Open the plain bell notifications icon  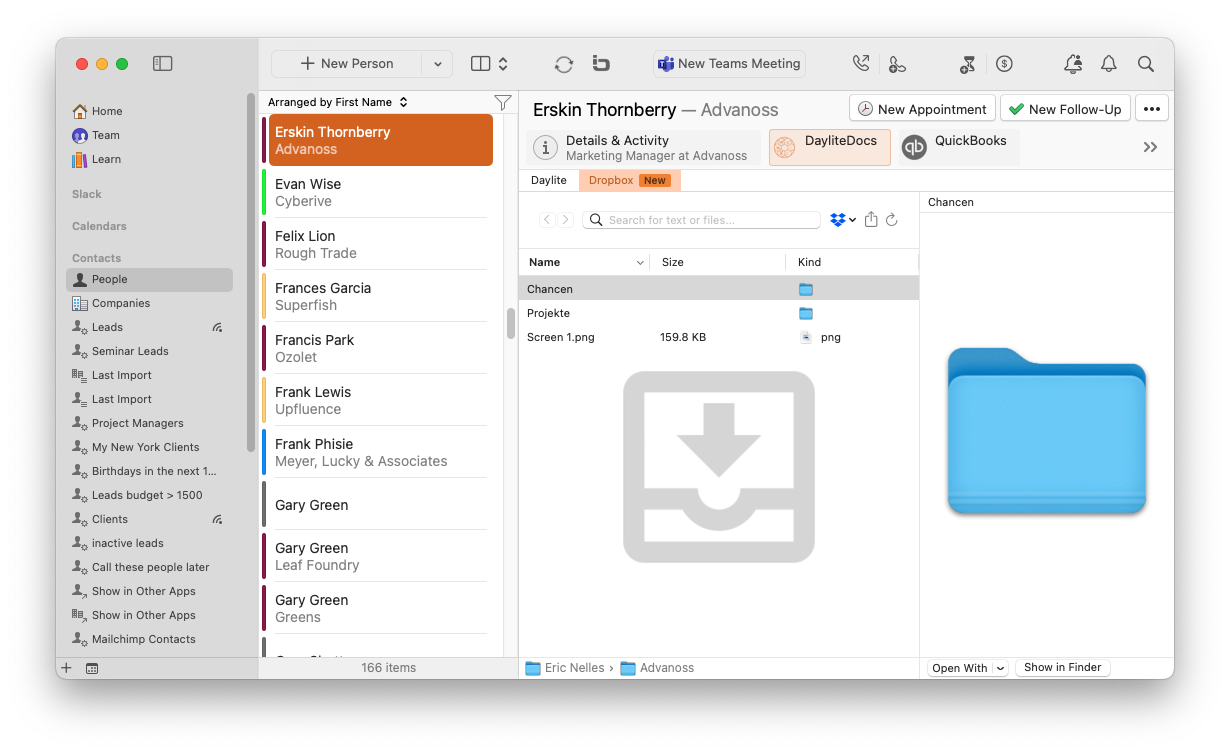[1108, 64]
